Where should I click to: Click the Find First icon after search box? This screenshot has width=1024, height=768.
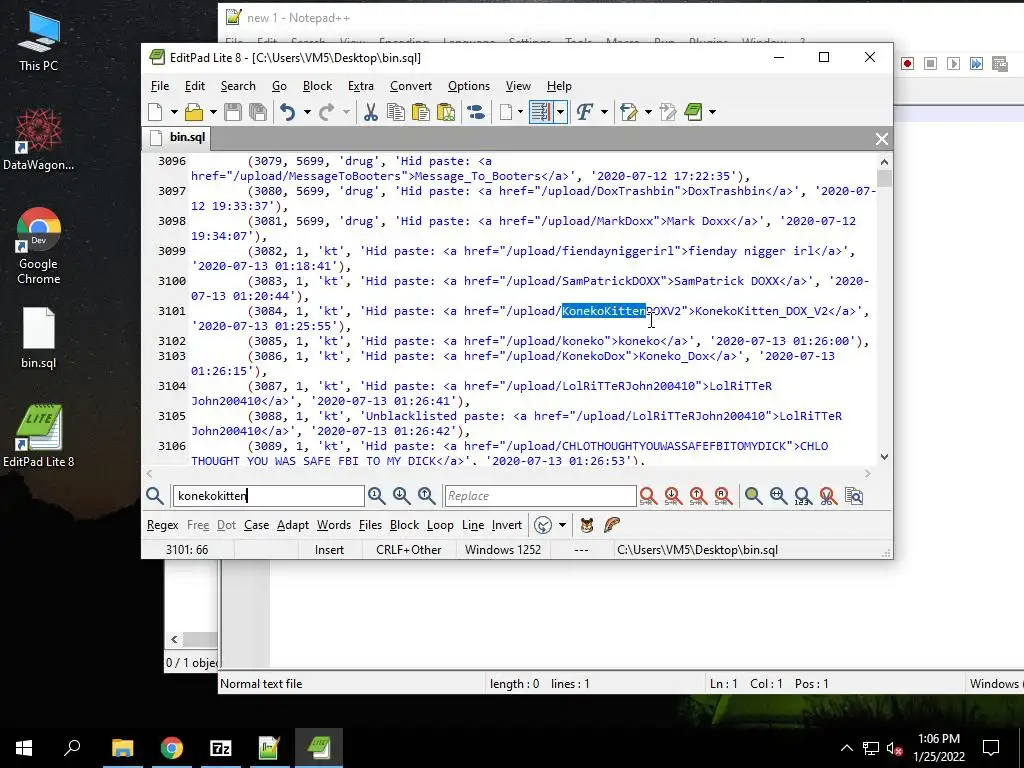coord(376,496)
